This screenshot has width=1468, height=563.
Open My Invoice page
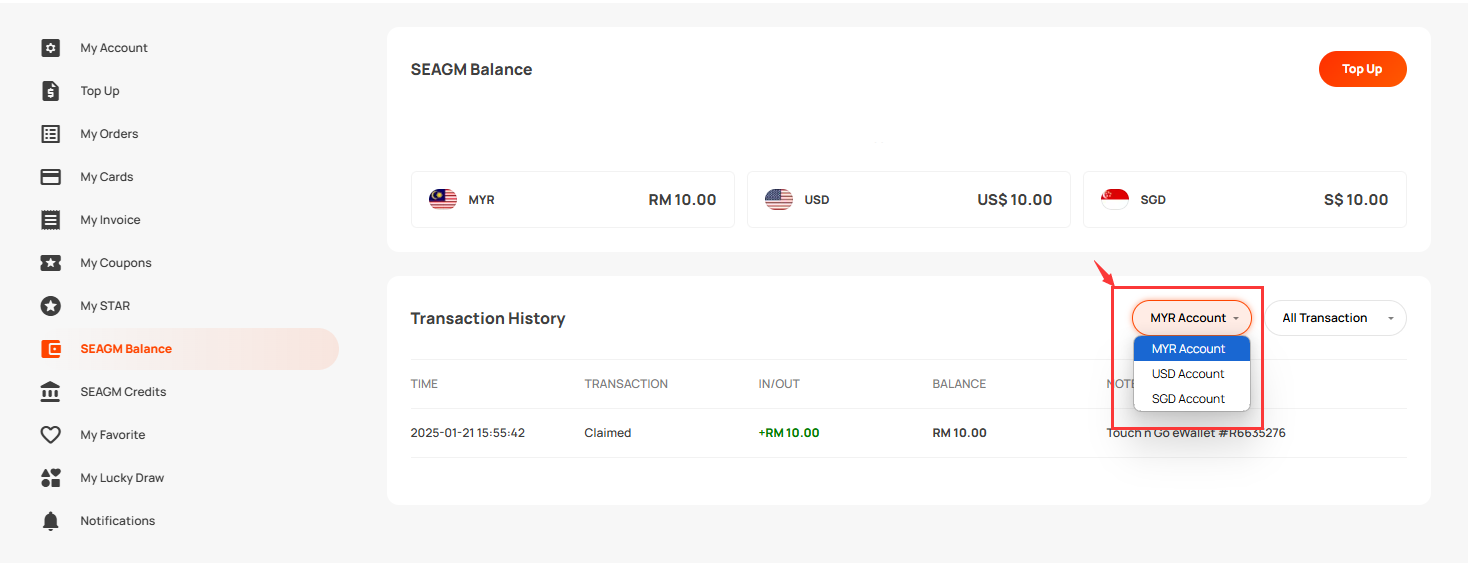[110, 220]
